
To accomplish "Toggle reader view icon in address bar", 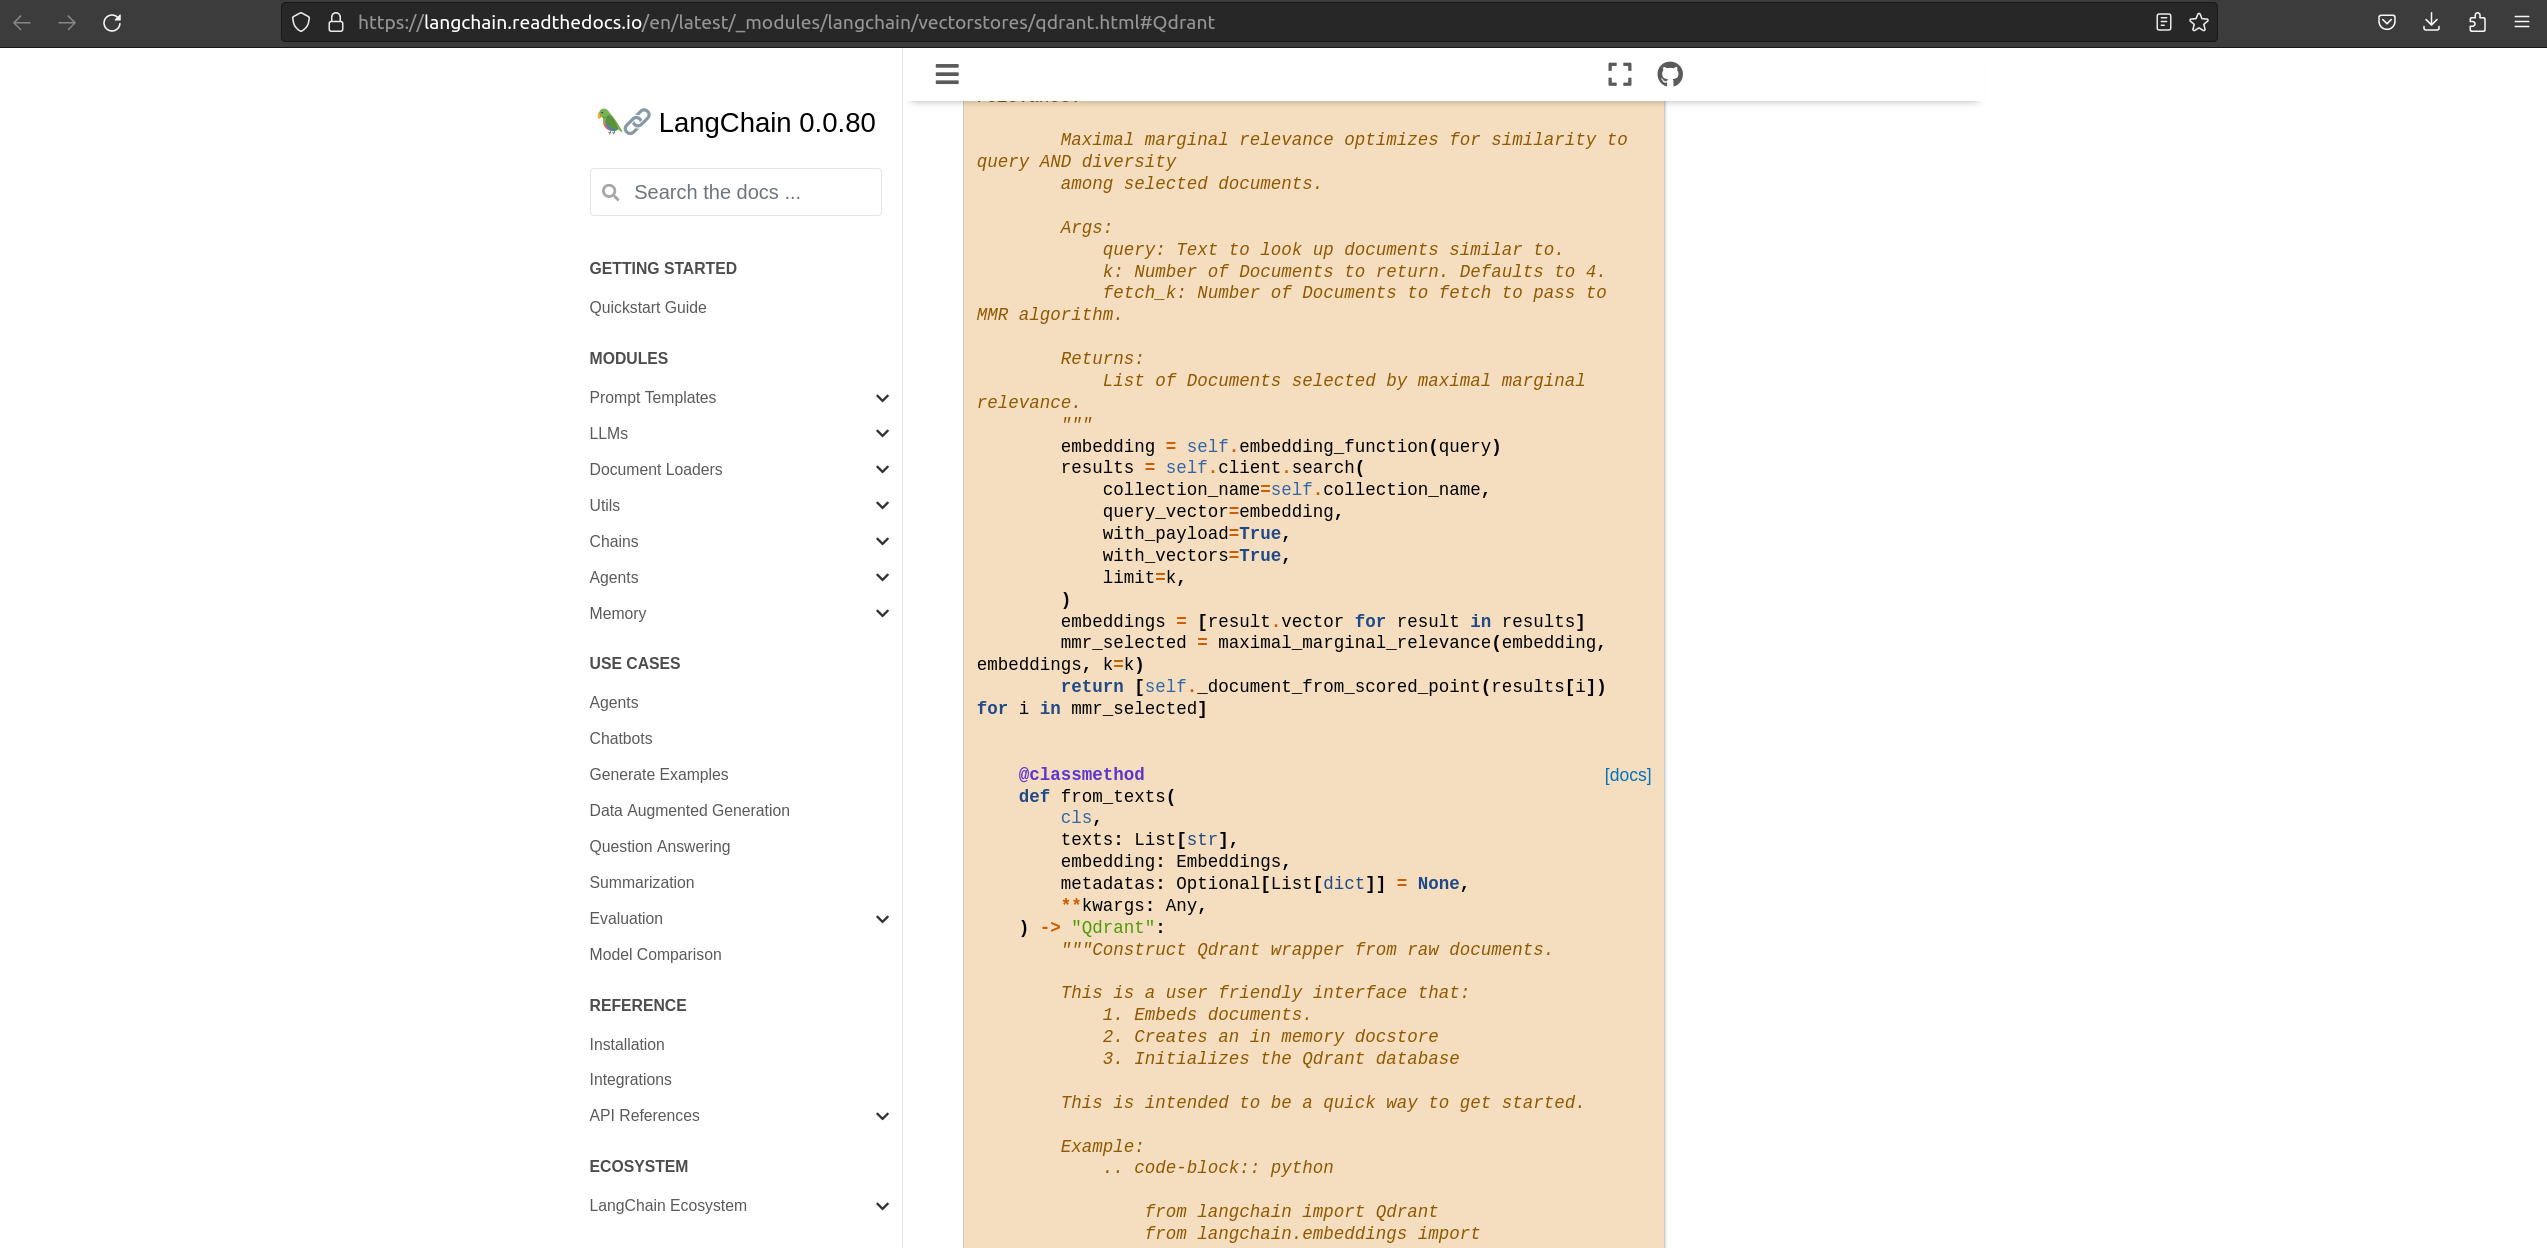I will coord(2163,22).
